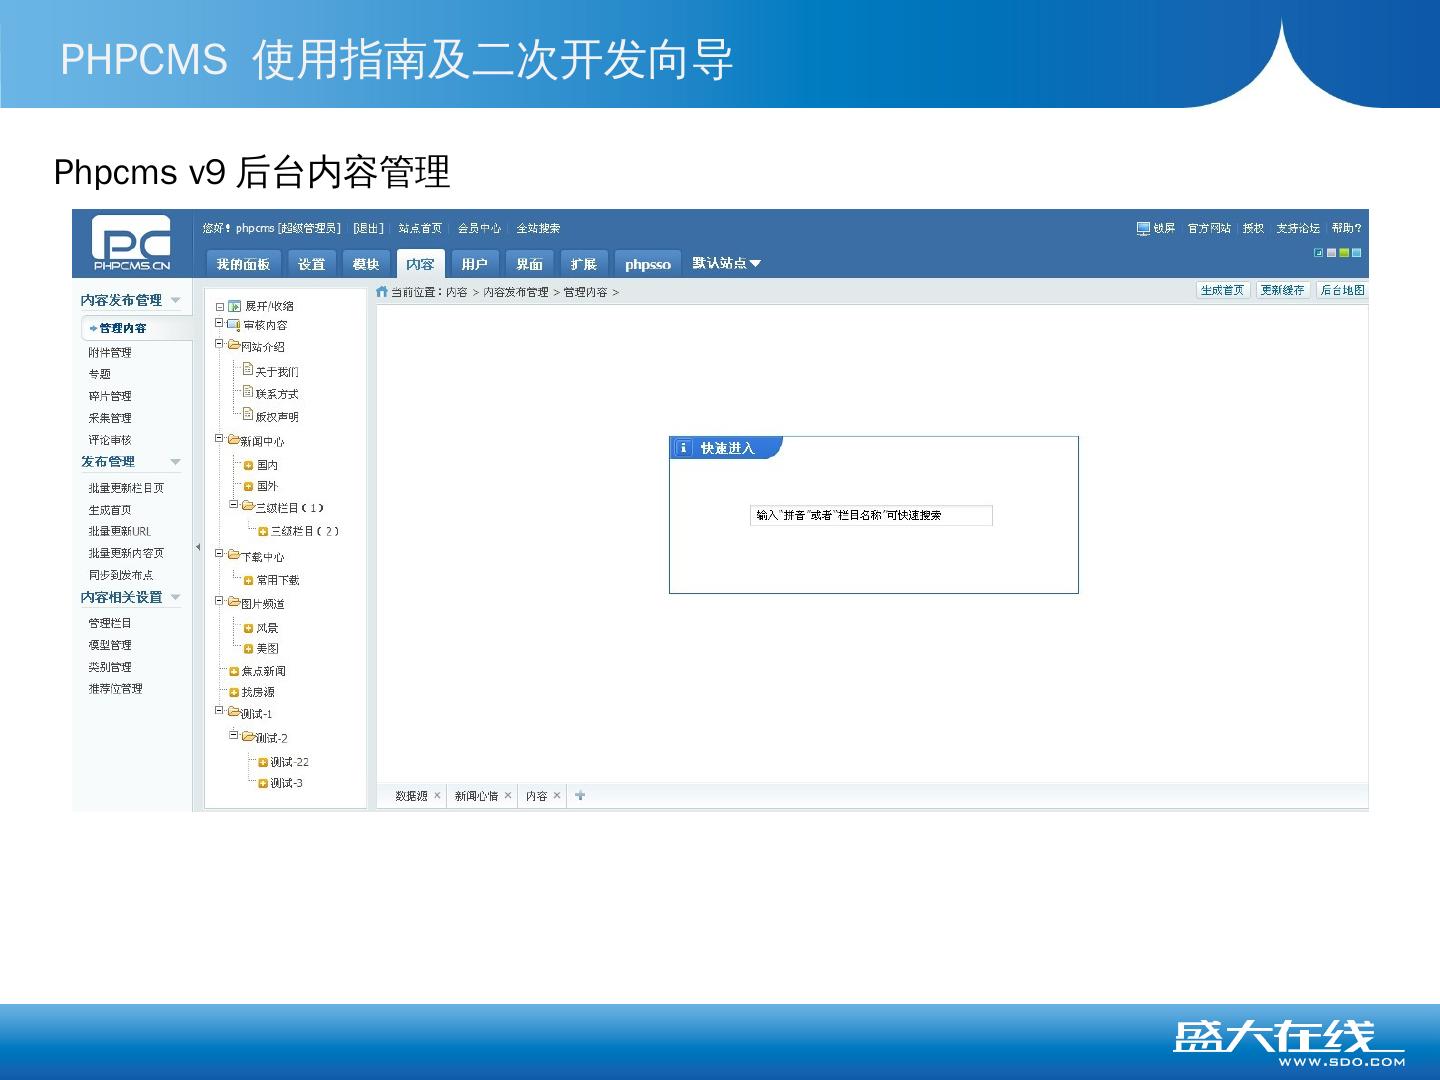Screen dimensions: 1440x1080
Task: Click the page icon beside 关于我们
Action: point(248,370)
